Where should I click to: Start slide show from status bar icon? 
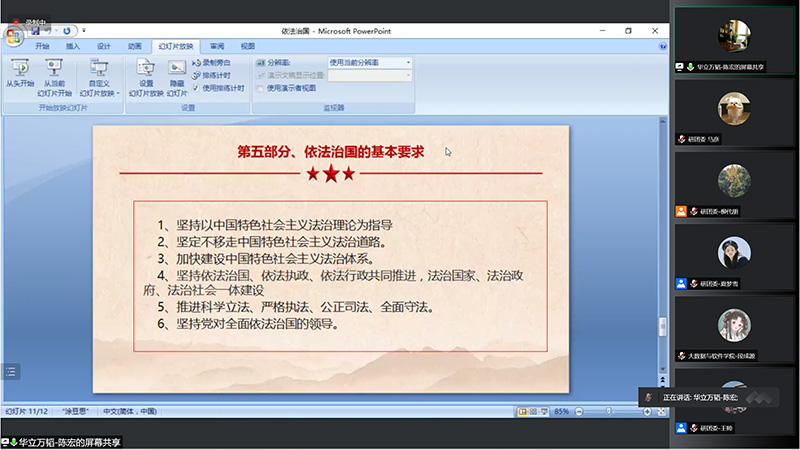[x=544, y=412]
